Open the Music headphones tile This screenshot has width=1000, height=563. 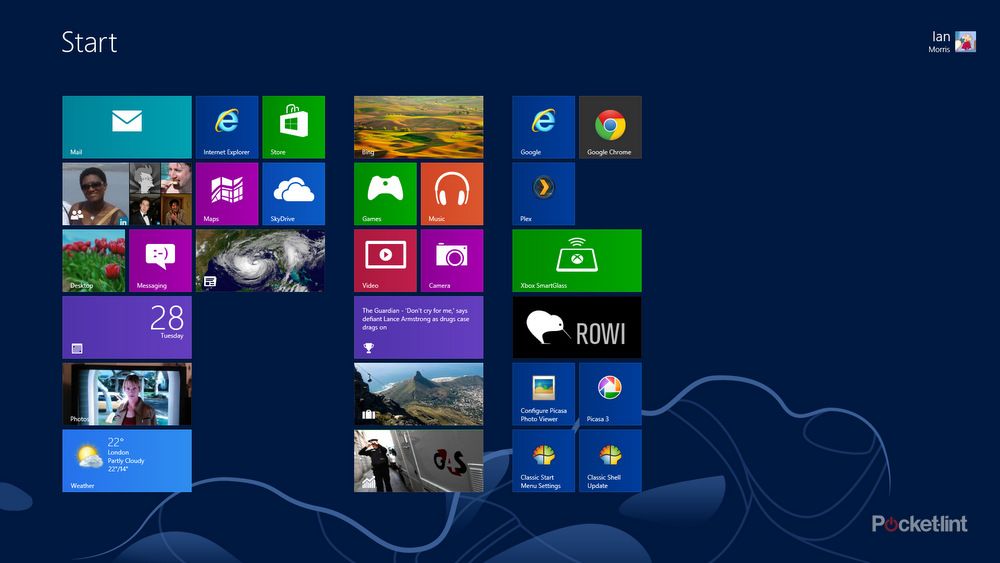coord(451,194)
